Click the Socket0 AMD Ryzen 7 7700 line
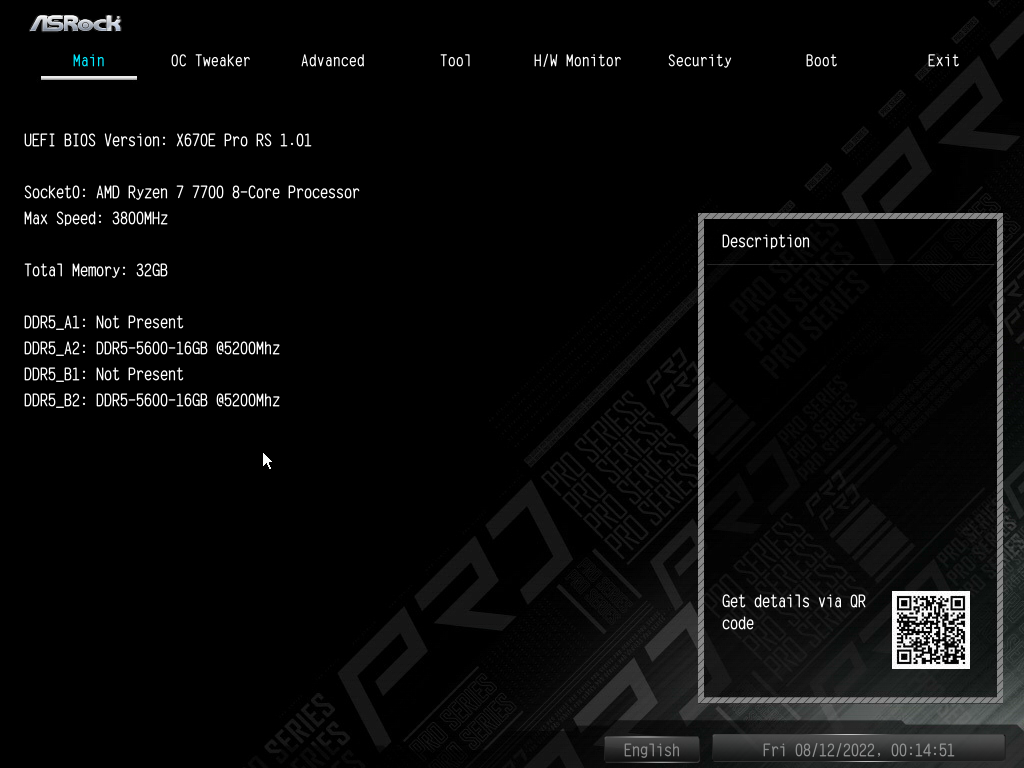 [x=191, y=193]
